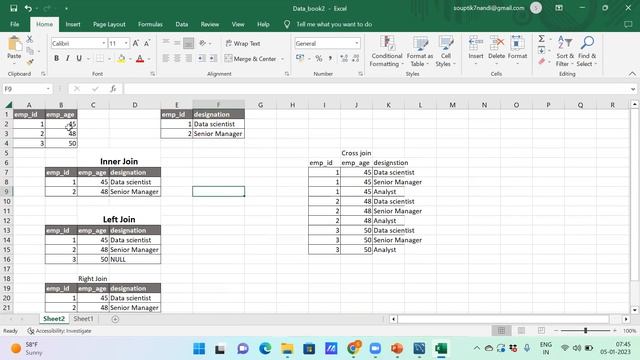Open Microsoft Edge from taskbar
Image resolution: width=640 pixels, height=360 pixels.
click(x=265, y=349)
